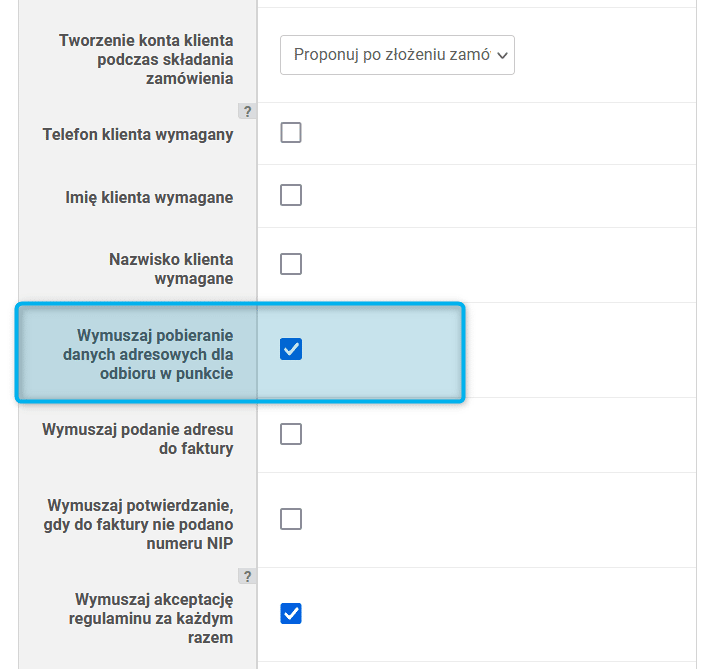Viewport: 707px width, 669px height.
Task: Click the 'Imię klienta wymagane' label text
Action: (149, 197)
